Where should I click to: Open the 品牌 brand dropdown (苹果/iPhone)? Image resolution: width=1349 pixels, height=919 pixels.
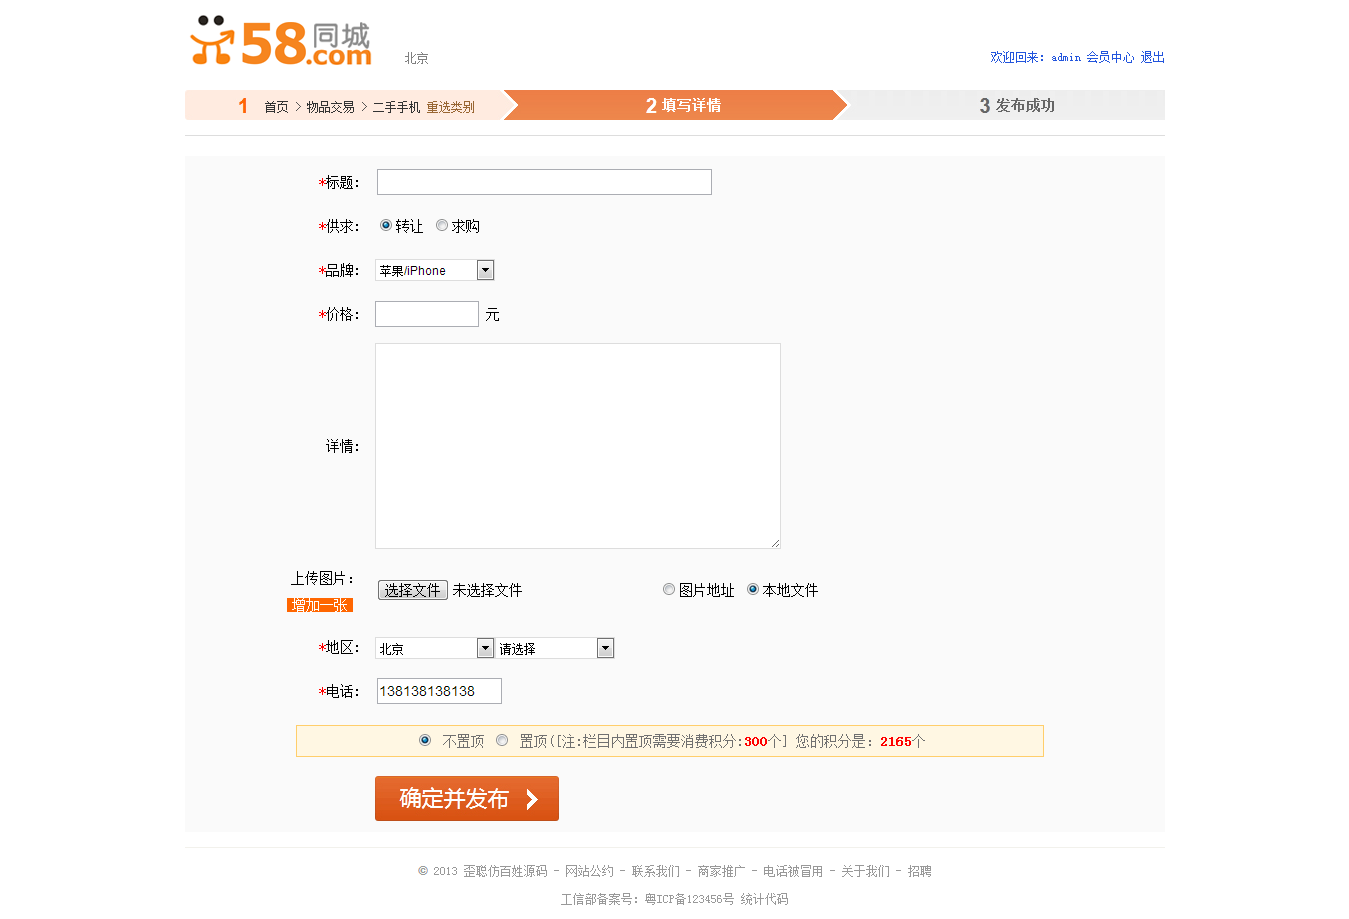pyautogui.click(x=435, y=270)
